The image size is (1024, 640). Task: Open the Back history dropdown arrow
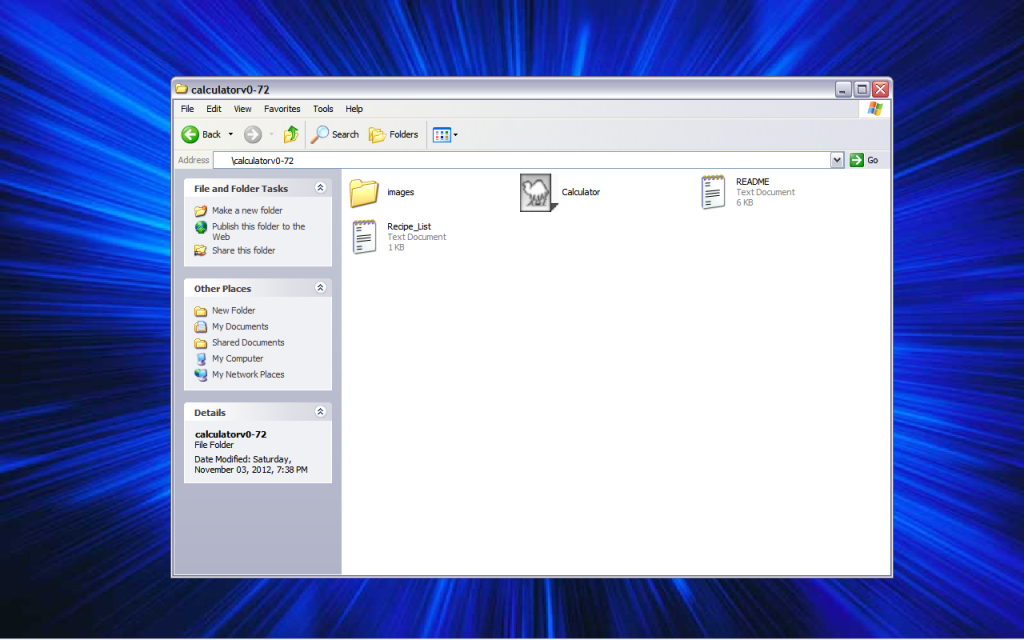[x=231, y=135]
